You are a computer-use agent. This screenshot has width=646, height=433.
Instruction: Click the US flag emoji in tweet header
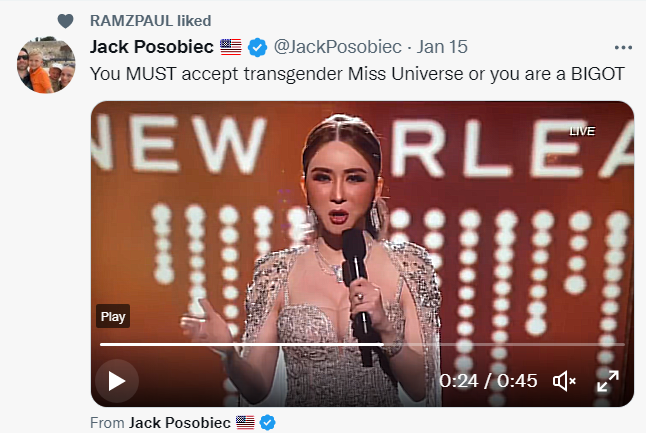tap(230, 47)
